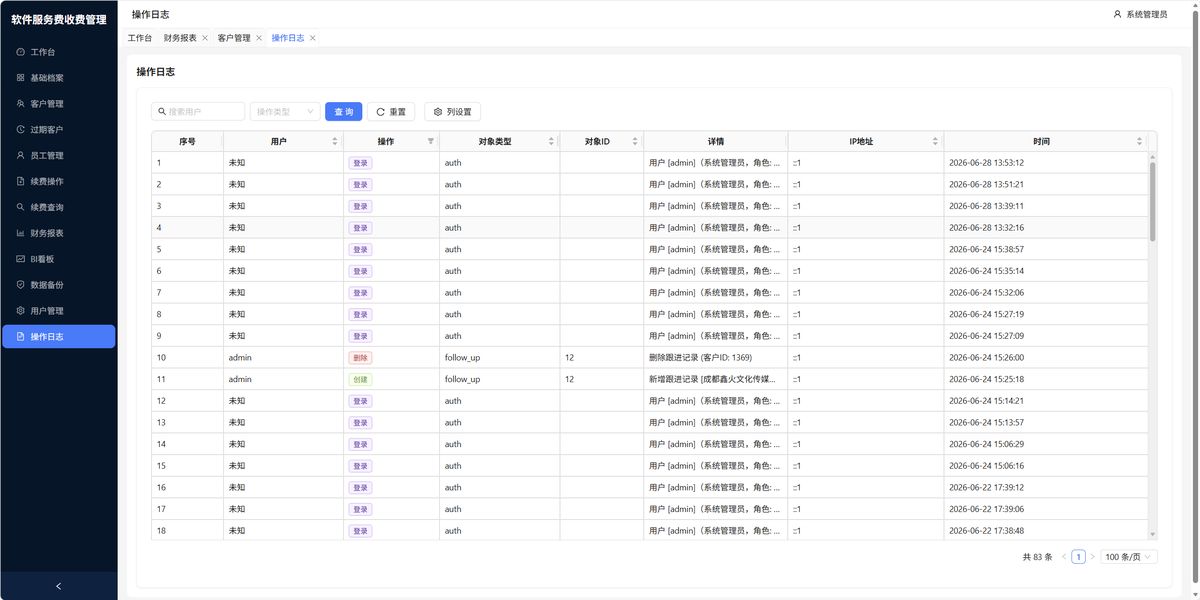Click 删除 tag in row 10
Screen dimensions: 1200x600
360,358
